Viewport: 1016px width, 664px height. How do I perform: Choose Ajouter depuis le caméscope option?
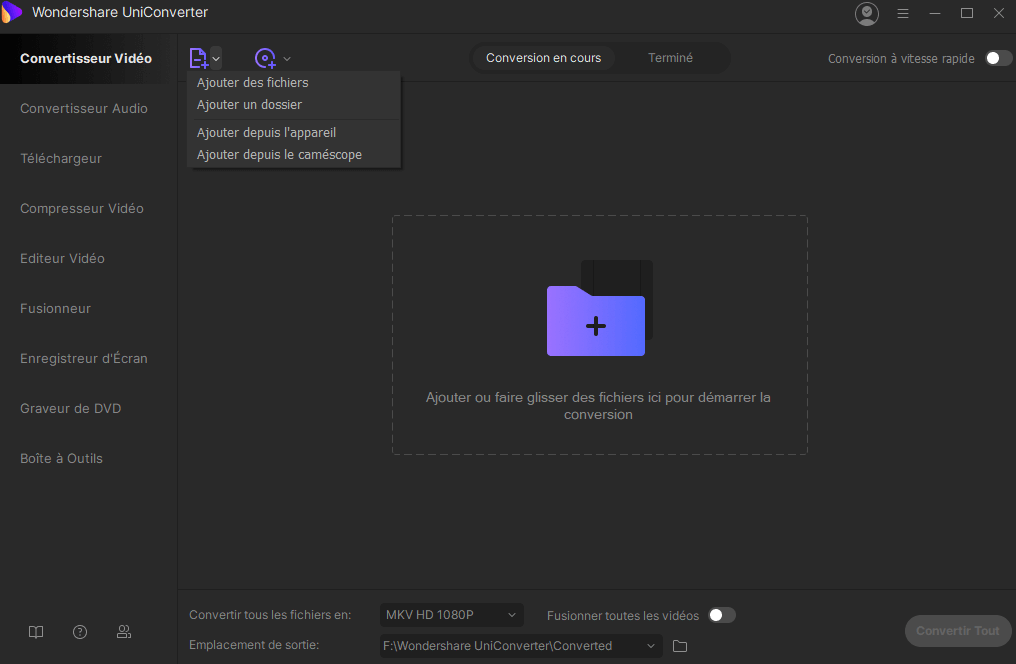(x=279, y=154)
